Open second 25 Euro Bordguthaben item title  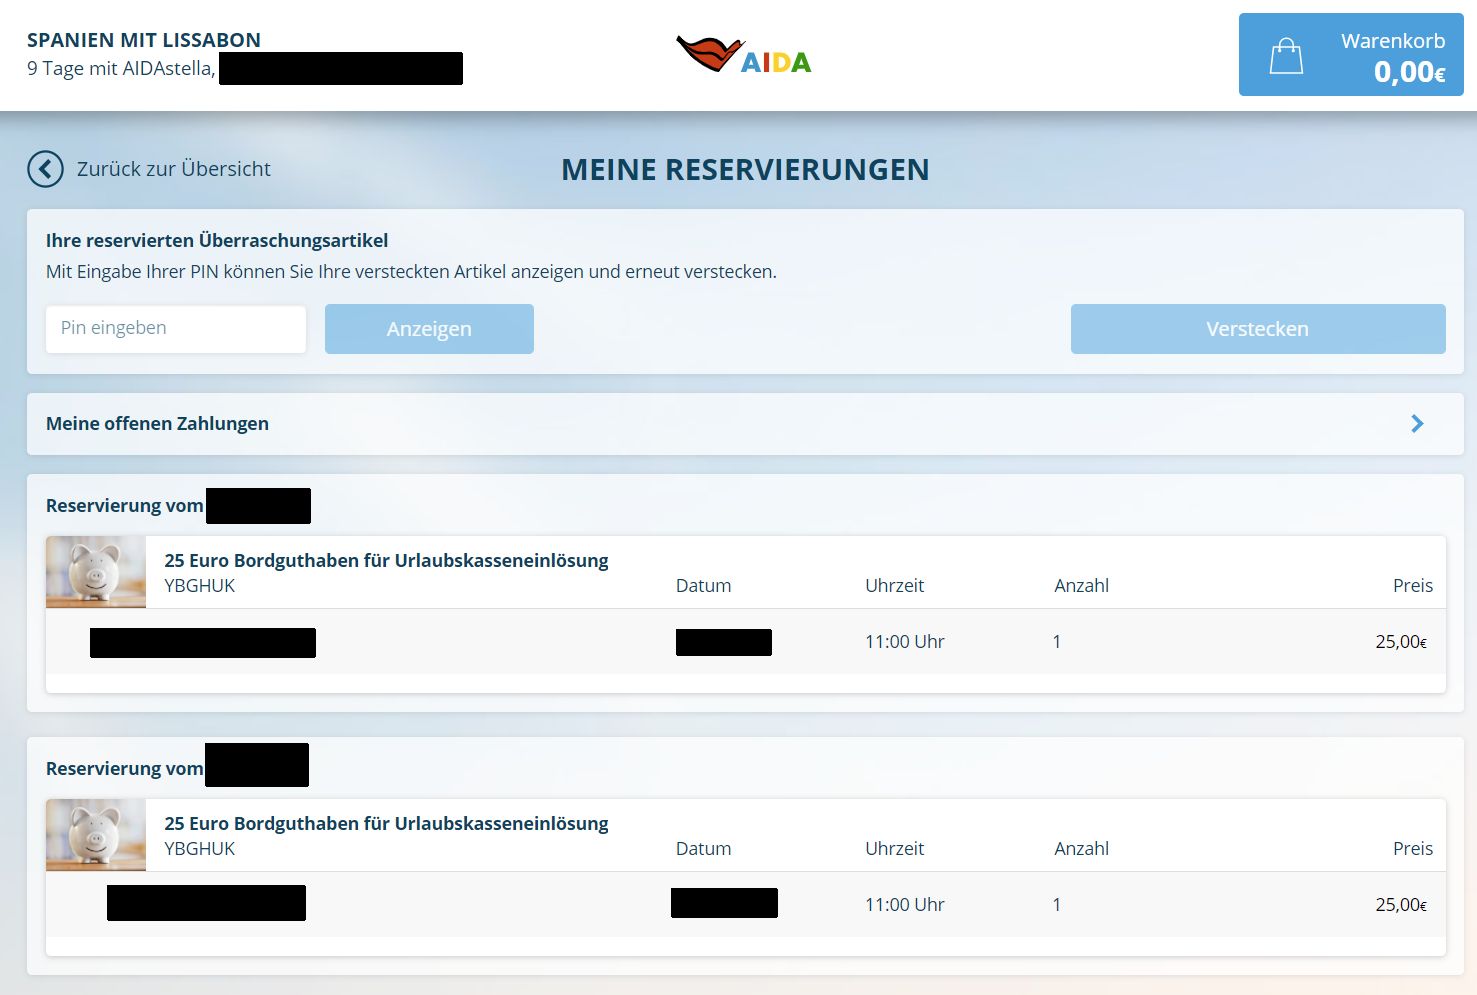coord(386,824)
